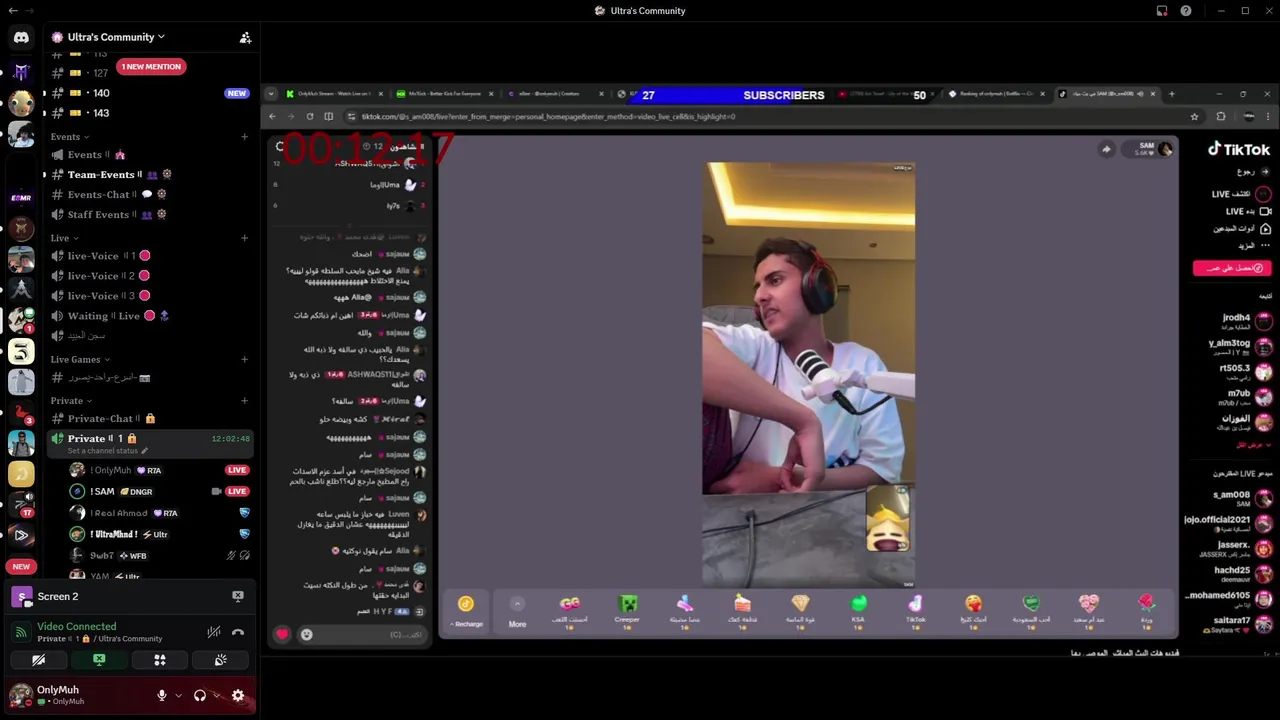Click the LIVE badge next to !OnlyMuh
This screenshot has width=1280, height=720.
point(237,470)
